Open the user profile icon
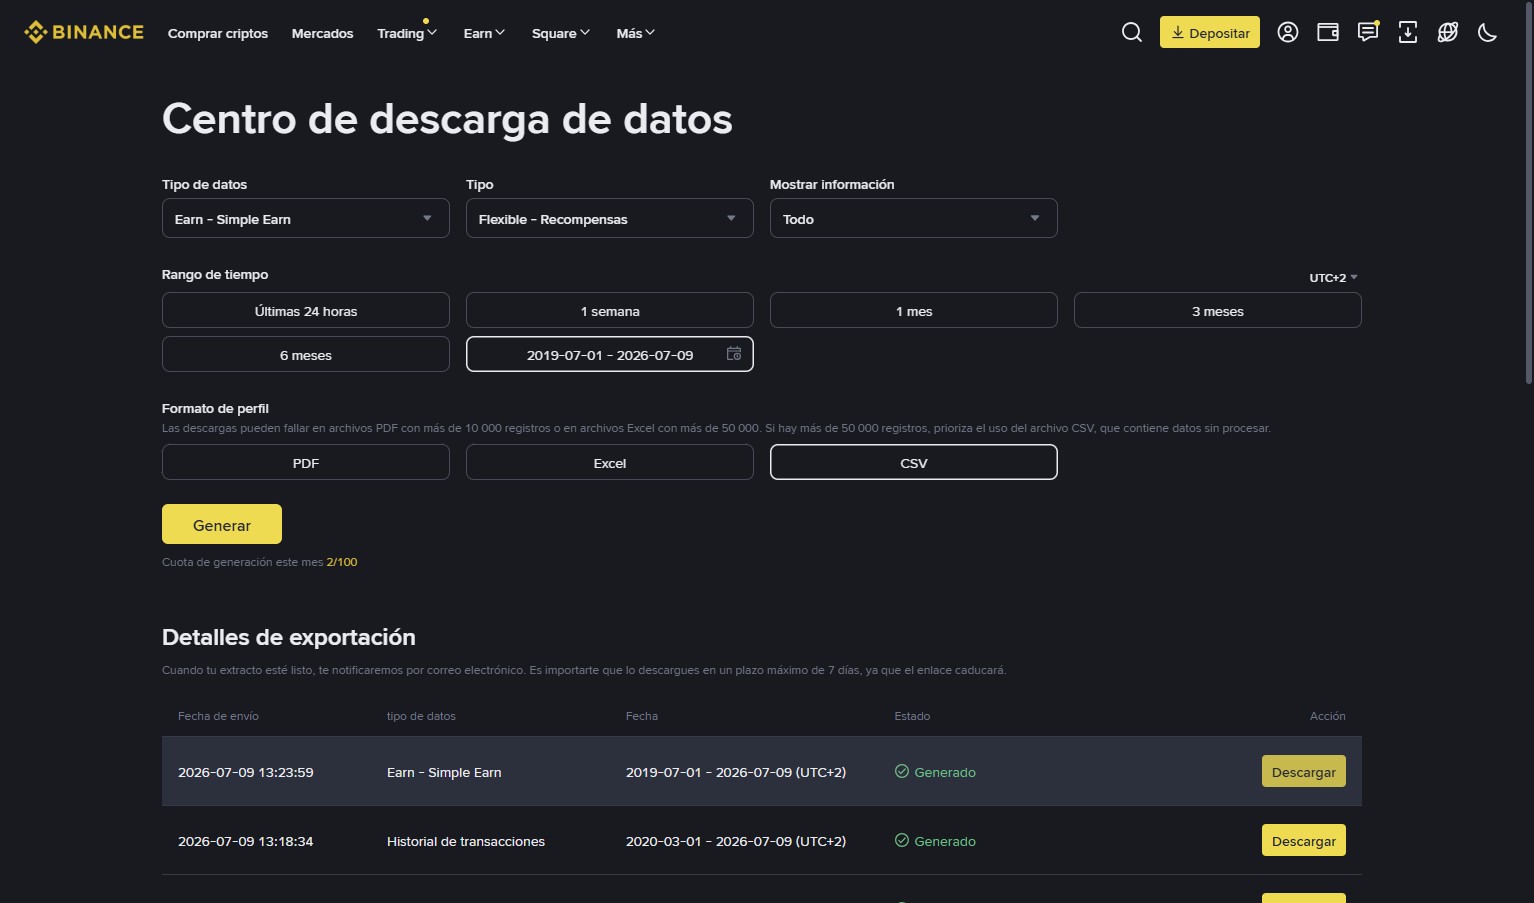 tap(1288, 33)
